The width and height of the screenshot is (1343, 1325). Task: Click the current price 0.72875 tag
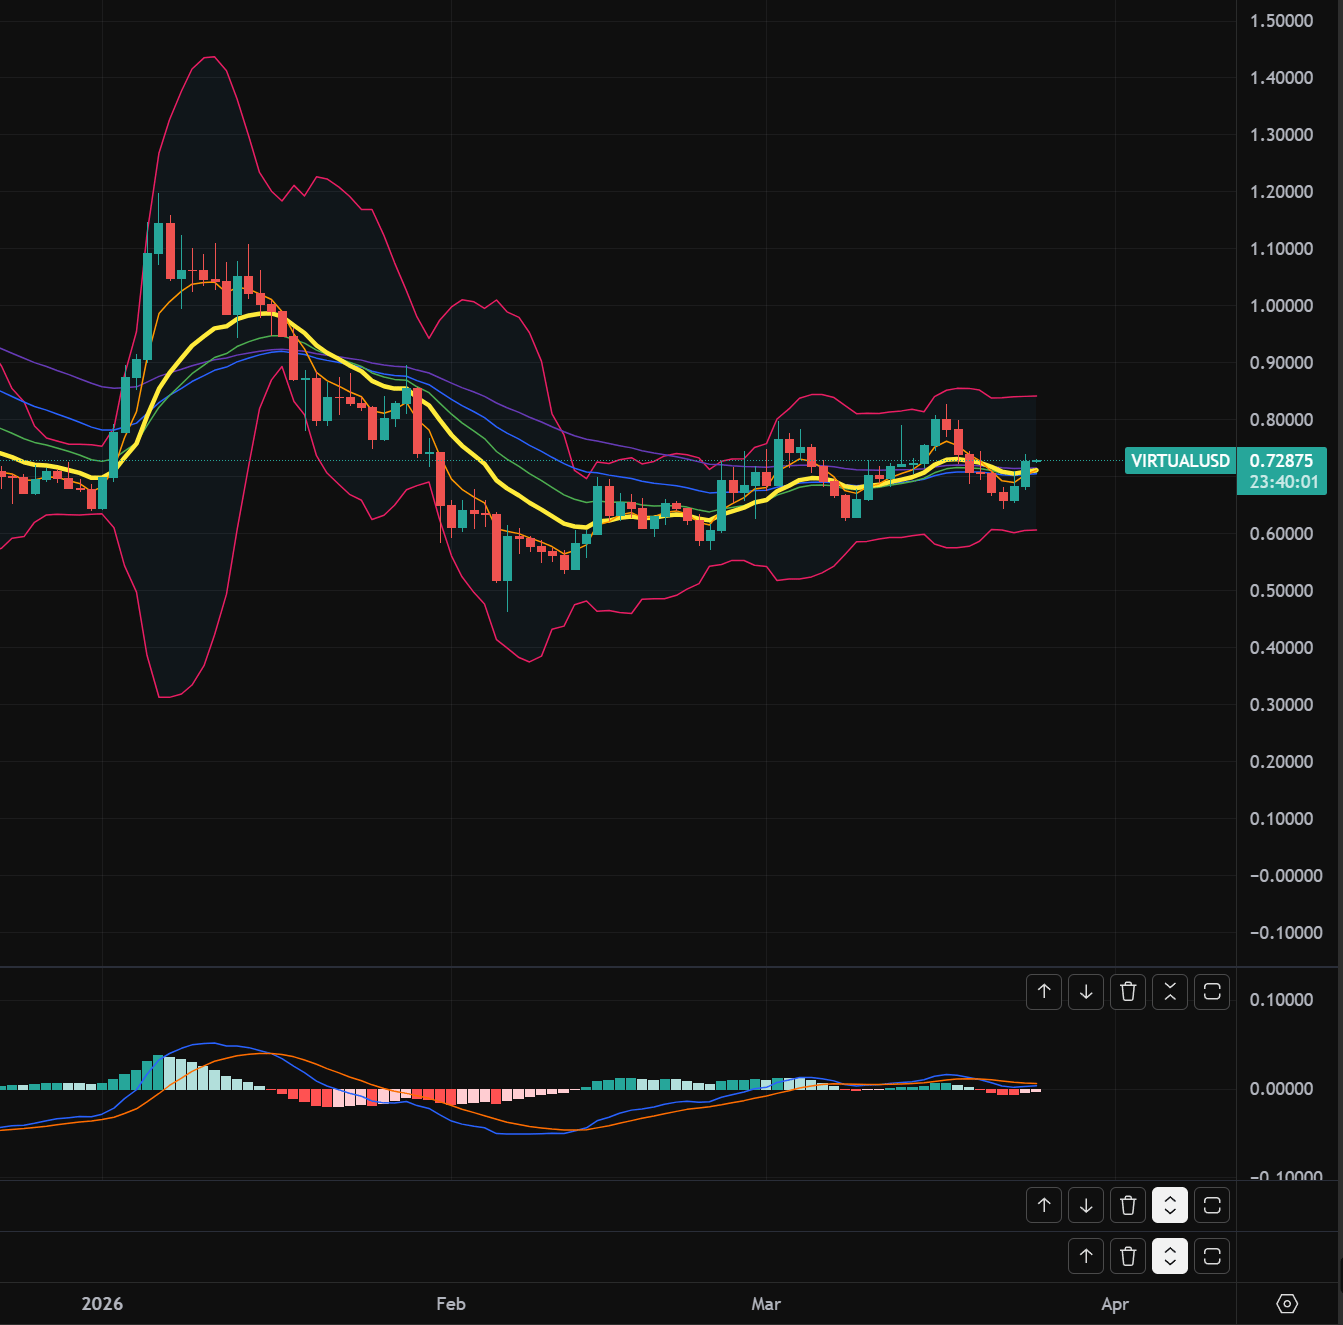click(x=1282, y=461)
